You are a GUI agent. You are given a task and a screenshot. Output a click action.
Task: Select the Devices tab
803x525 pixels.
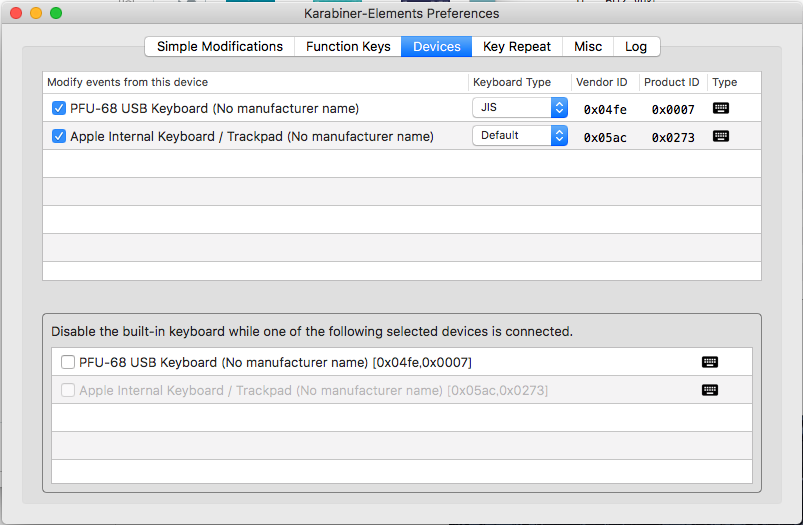coord(436,47)
